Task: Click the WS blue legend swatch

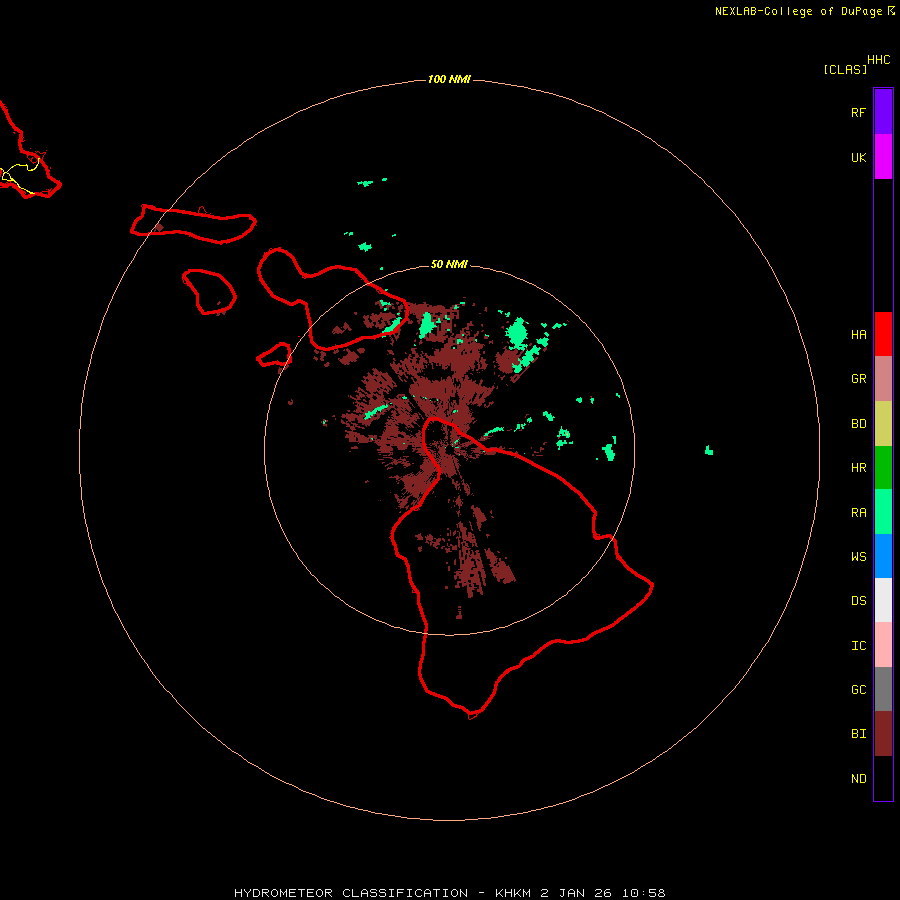Action: click(x=883, y=556)
